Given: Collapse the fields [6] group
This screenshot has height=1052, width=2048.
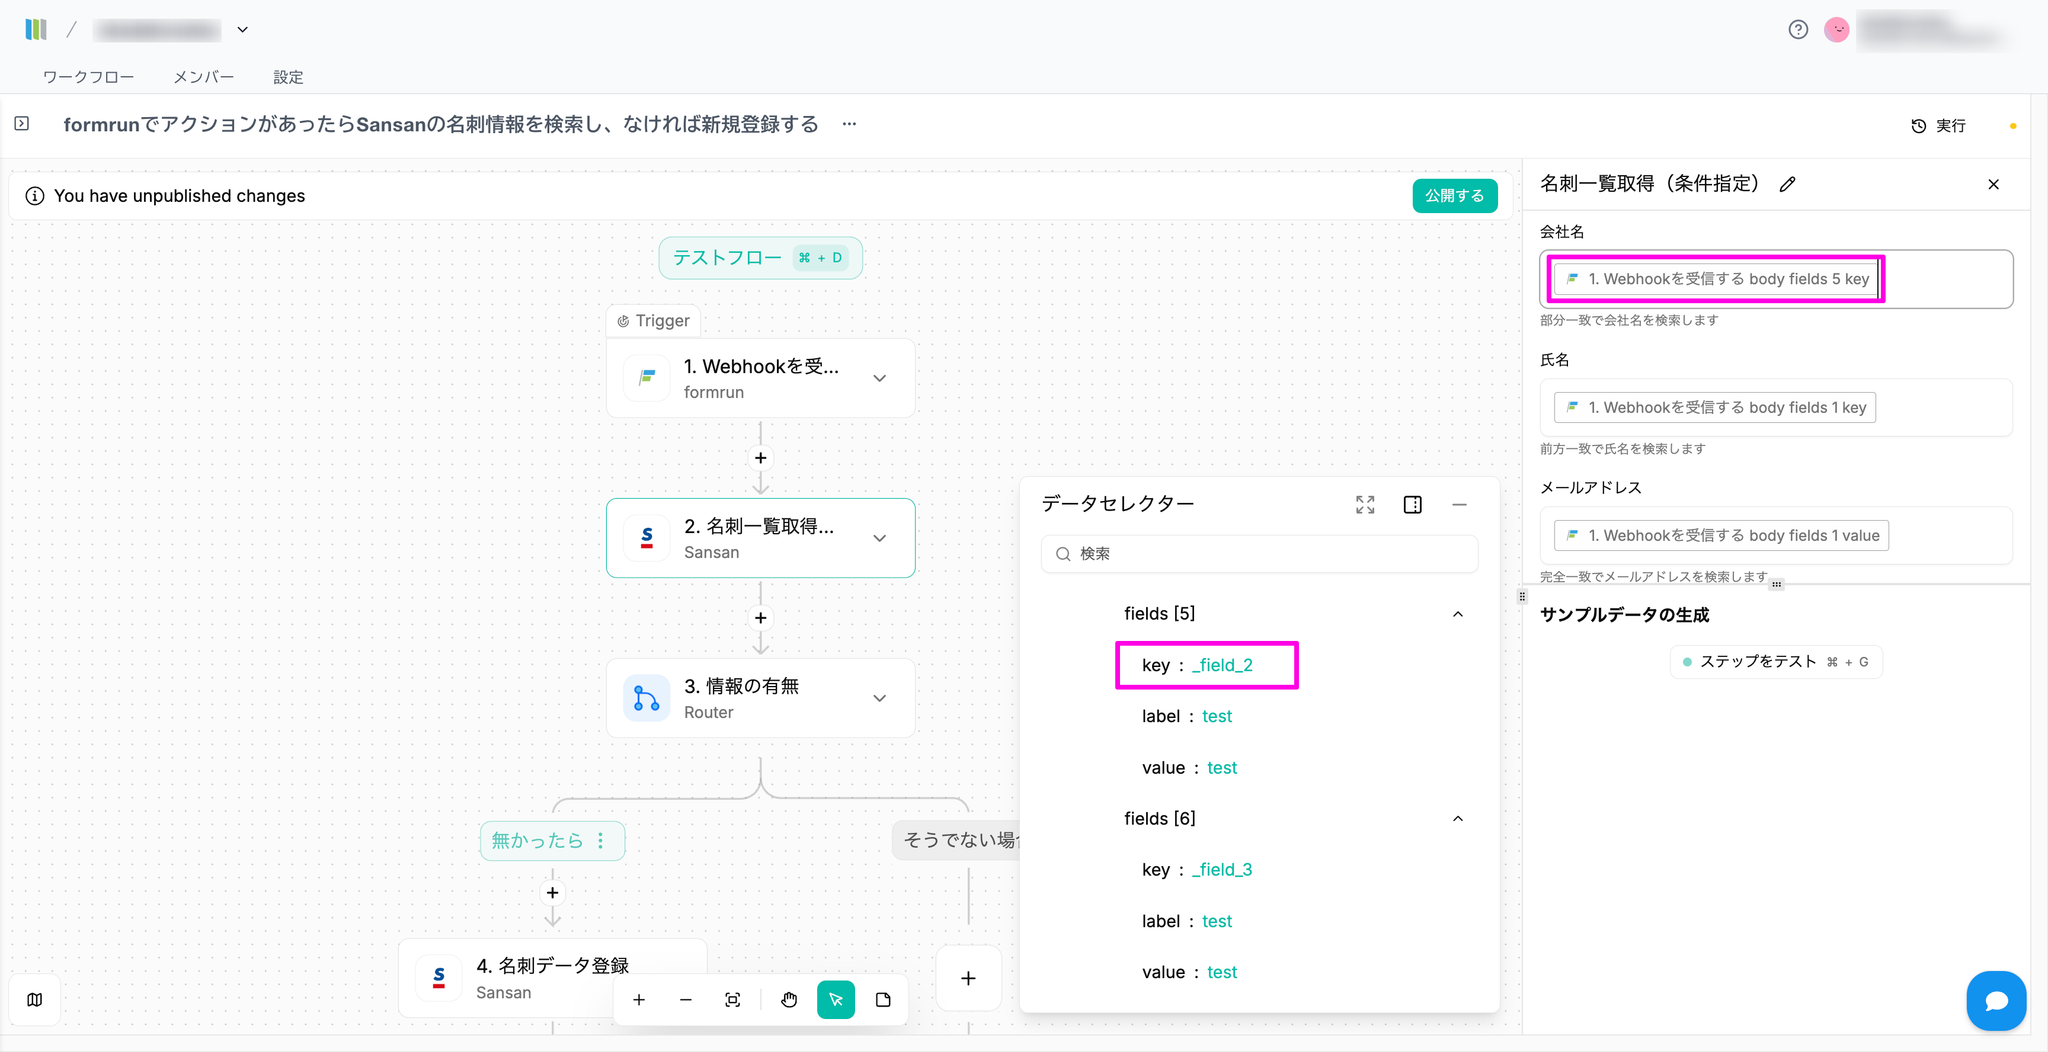Looking at the screenshot, I should pos(1457,819).
